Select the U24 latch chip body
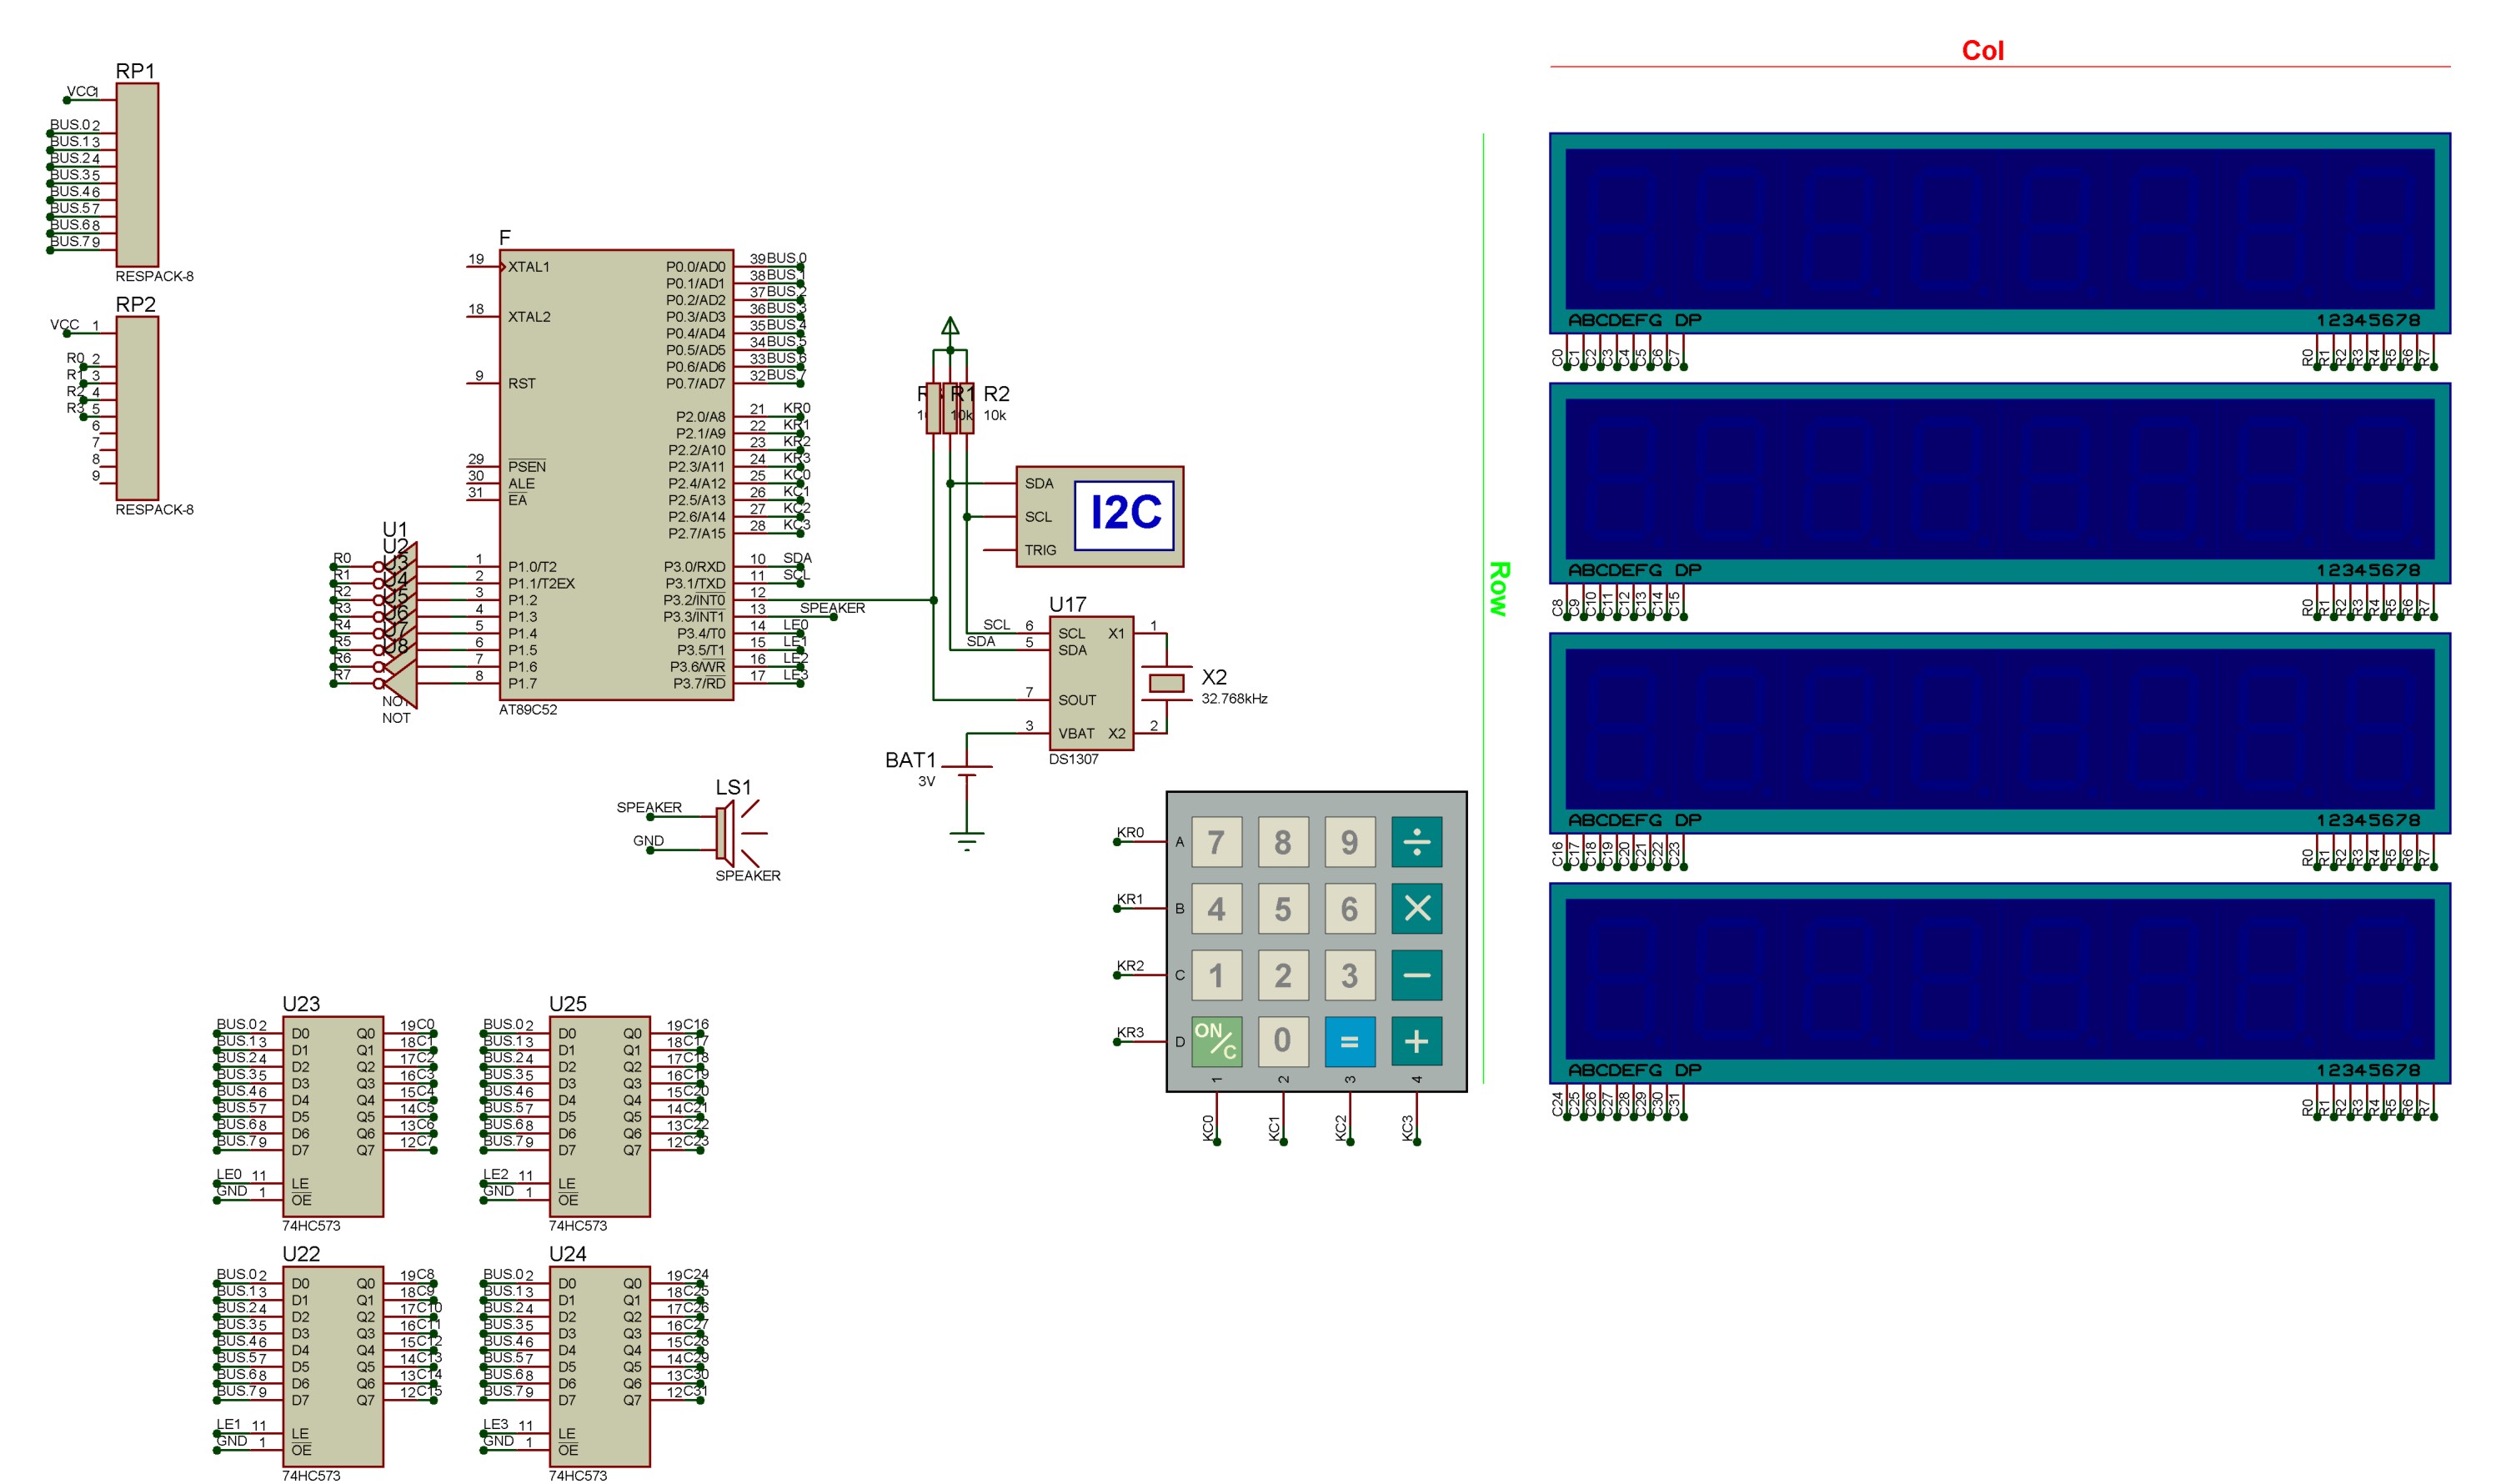The height and width of the screenshot is (1484, 2501). [600, 1366]
